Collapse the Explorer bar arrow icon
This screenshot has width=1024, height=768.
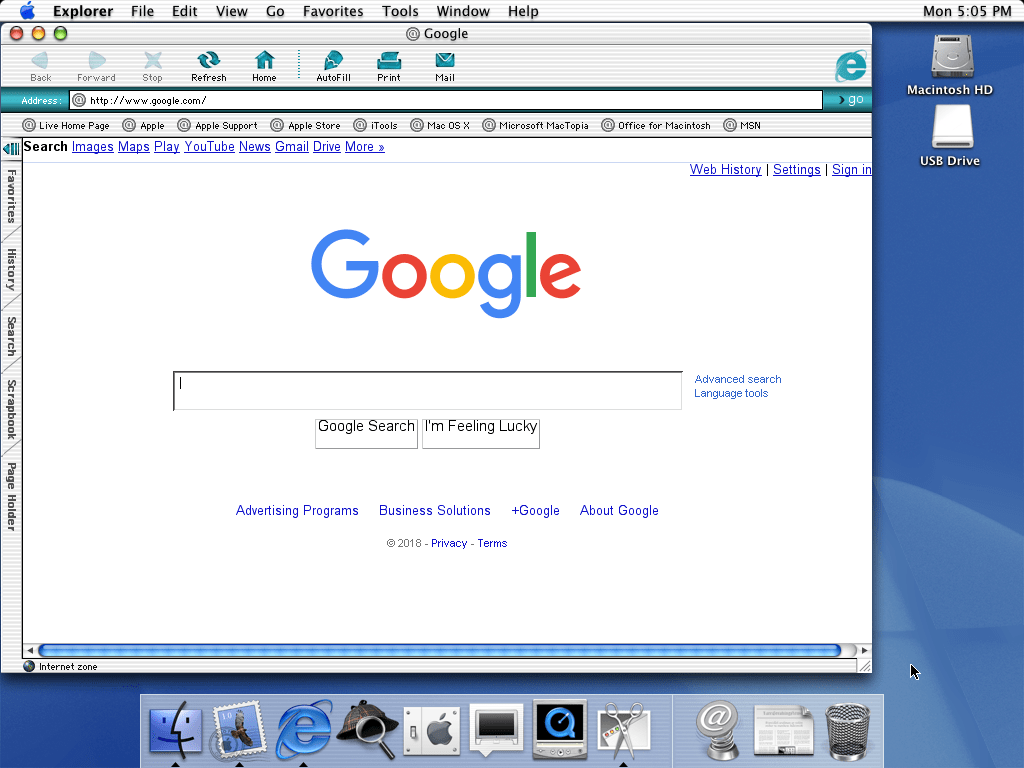11,149
